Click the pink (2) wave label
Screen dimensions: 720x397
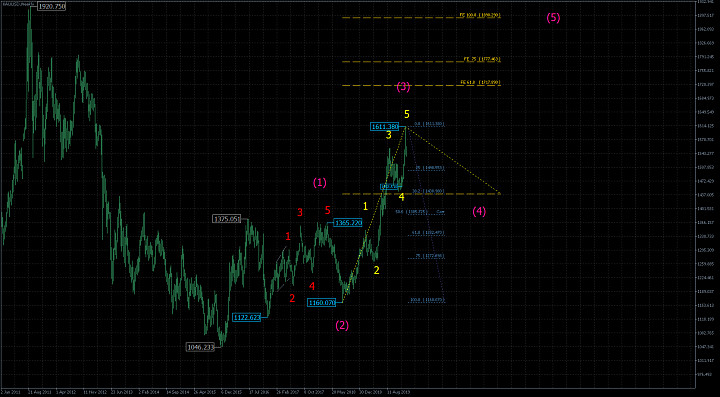pos(342,325)
